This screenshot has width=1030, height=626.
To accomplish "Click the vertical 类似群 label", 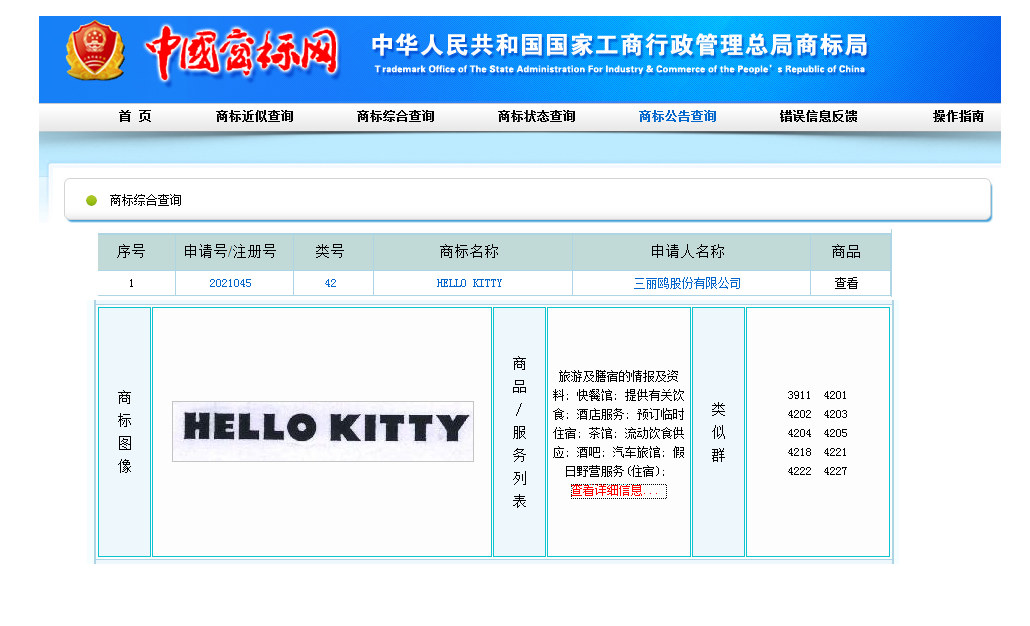I will [719, 432].
